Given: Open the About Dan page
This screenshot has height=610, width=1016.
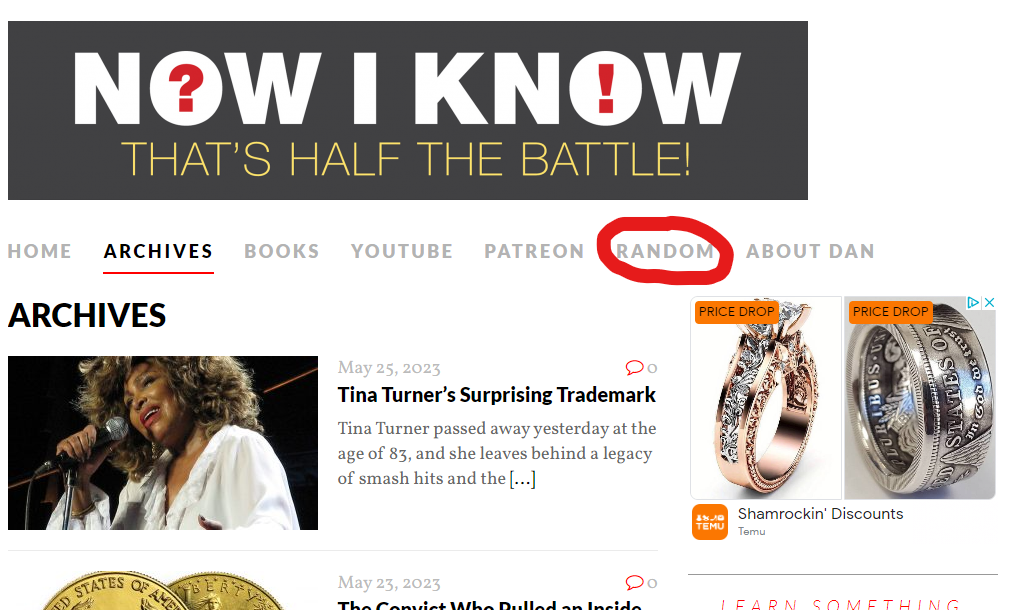Looking at the screenshot, I should pos(810,252).
